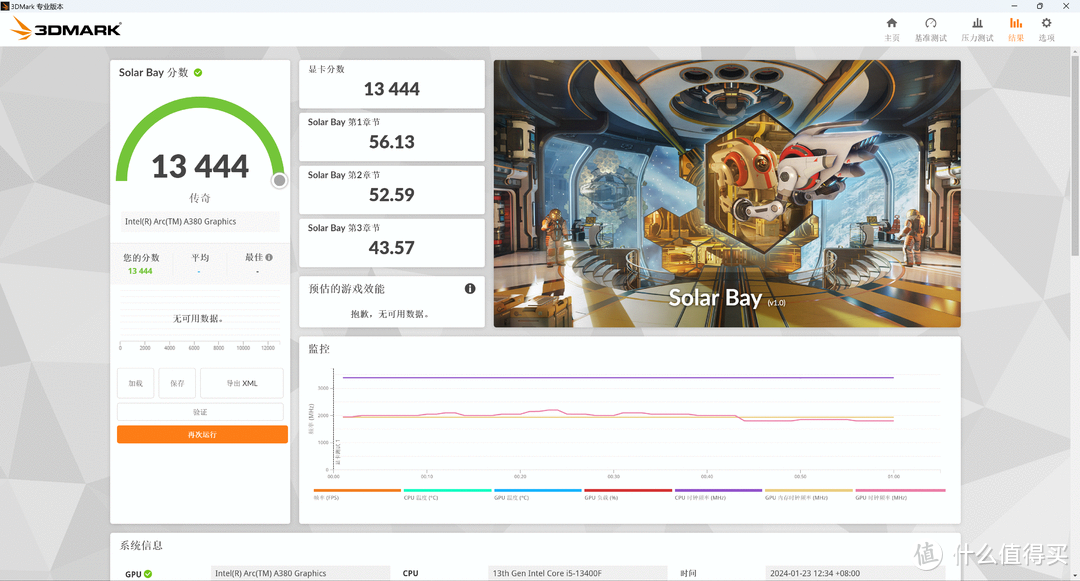Click the 平均 score column

tap(200, 264)
